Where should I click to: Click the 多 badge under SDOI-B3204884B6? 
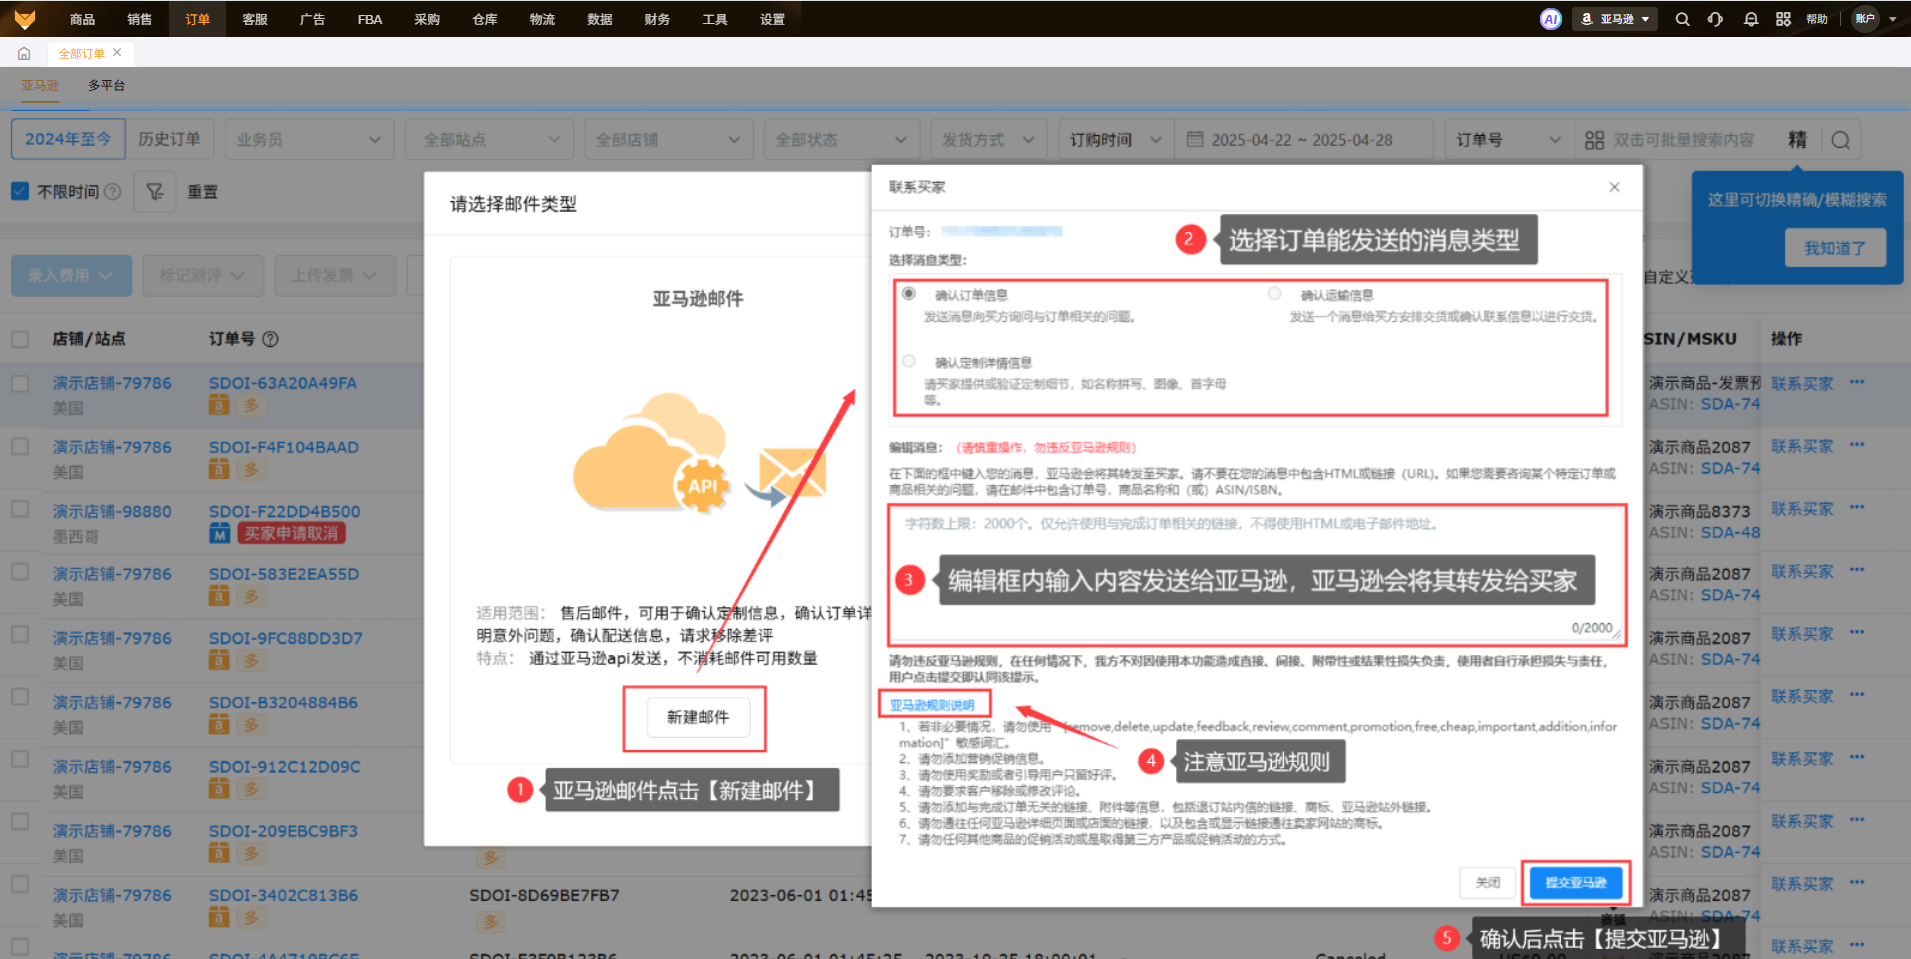coord(251,724)
